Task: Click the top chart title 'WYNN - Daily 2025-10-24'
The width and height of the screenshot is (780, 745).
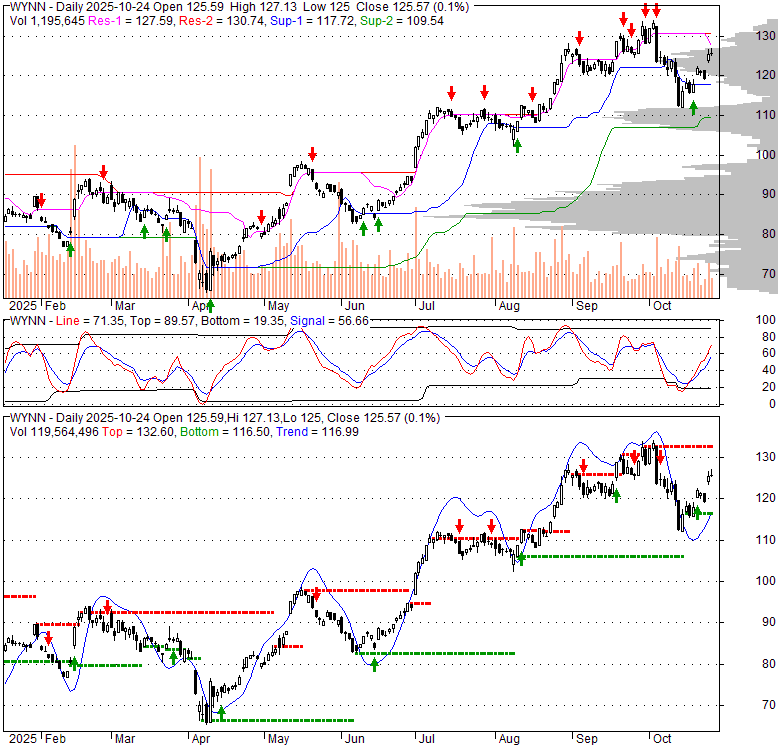Action: (x=80, y=7)
